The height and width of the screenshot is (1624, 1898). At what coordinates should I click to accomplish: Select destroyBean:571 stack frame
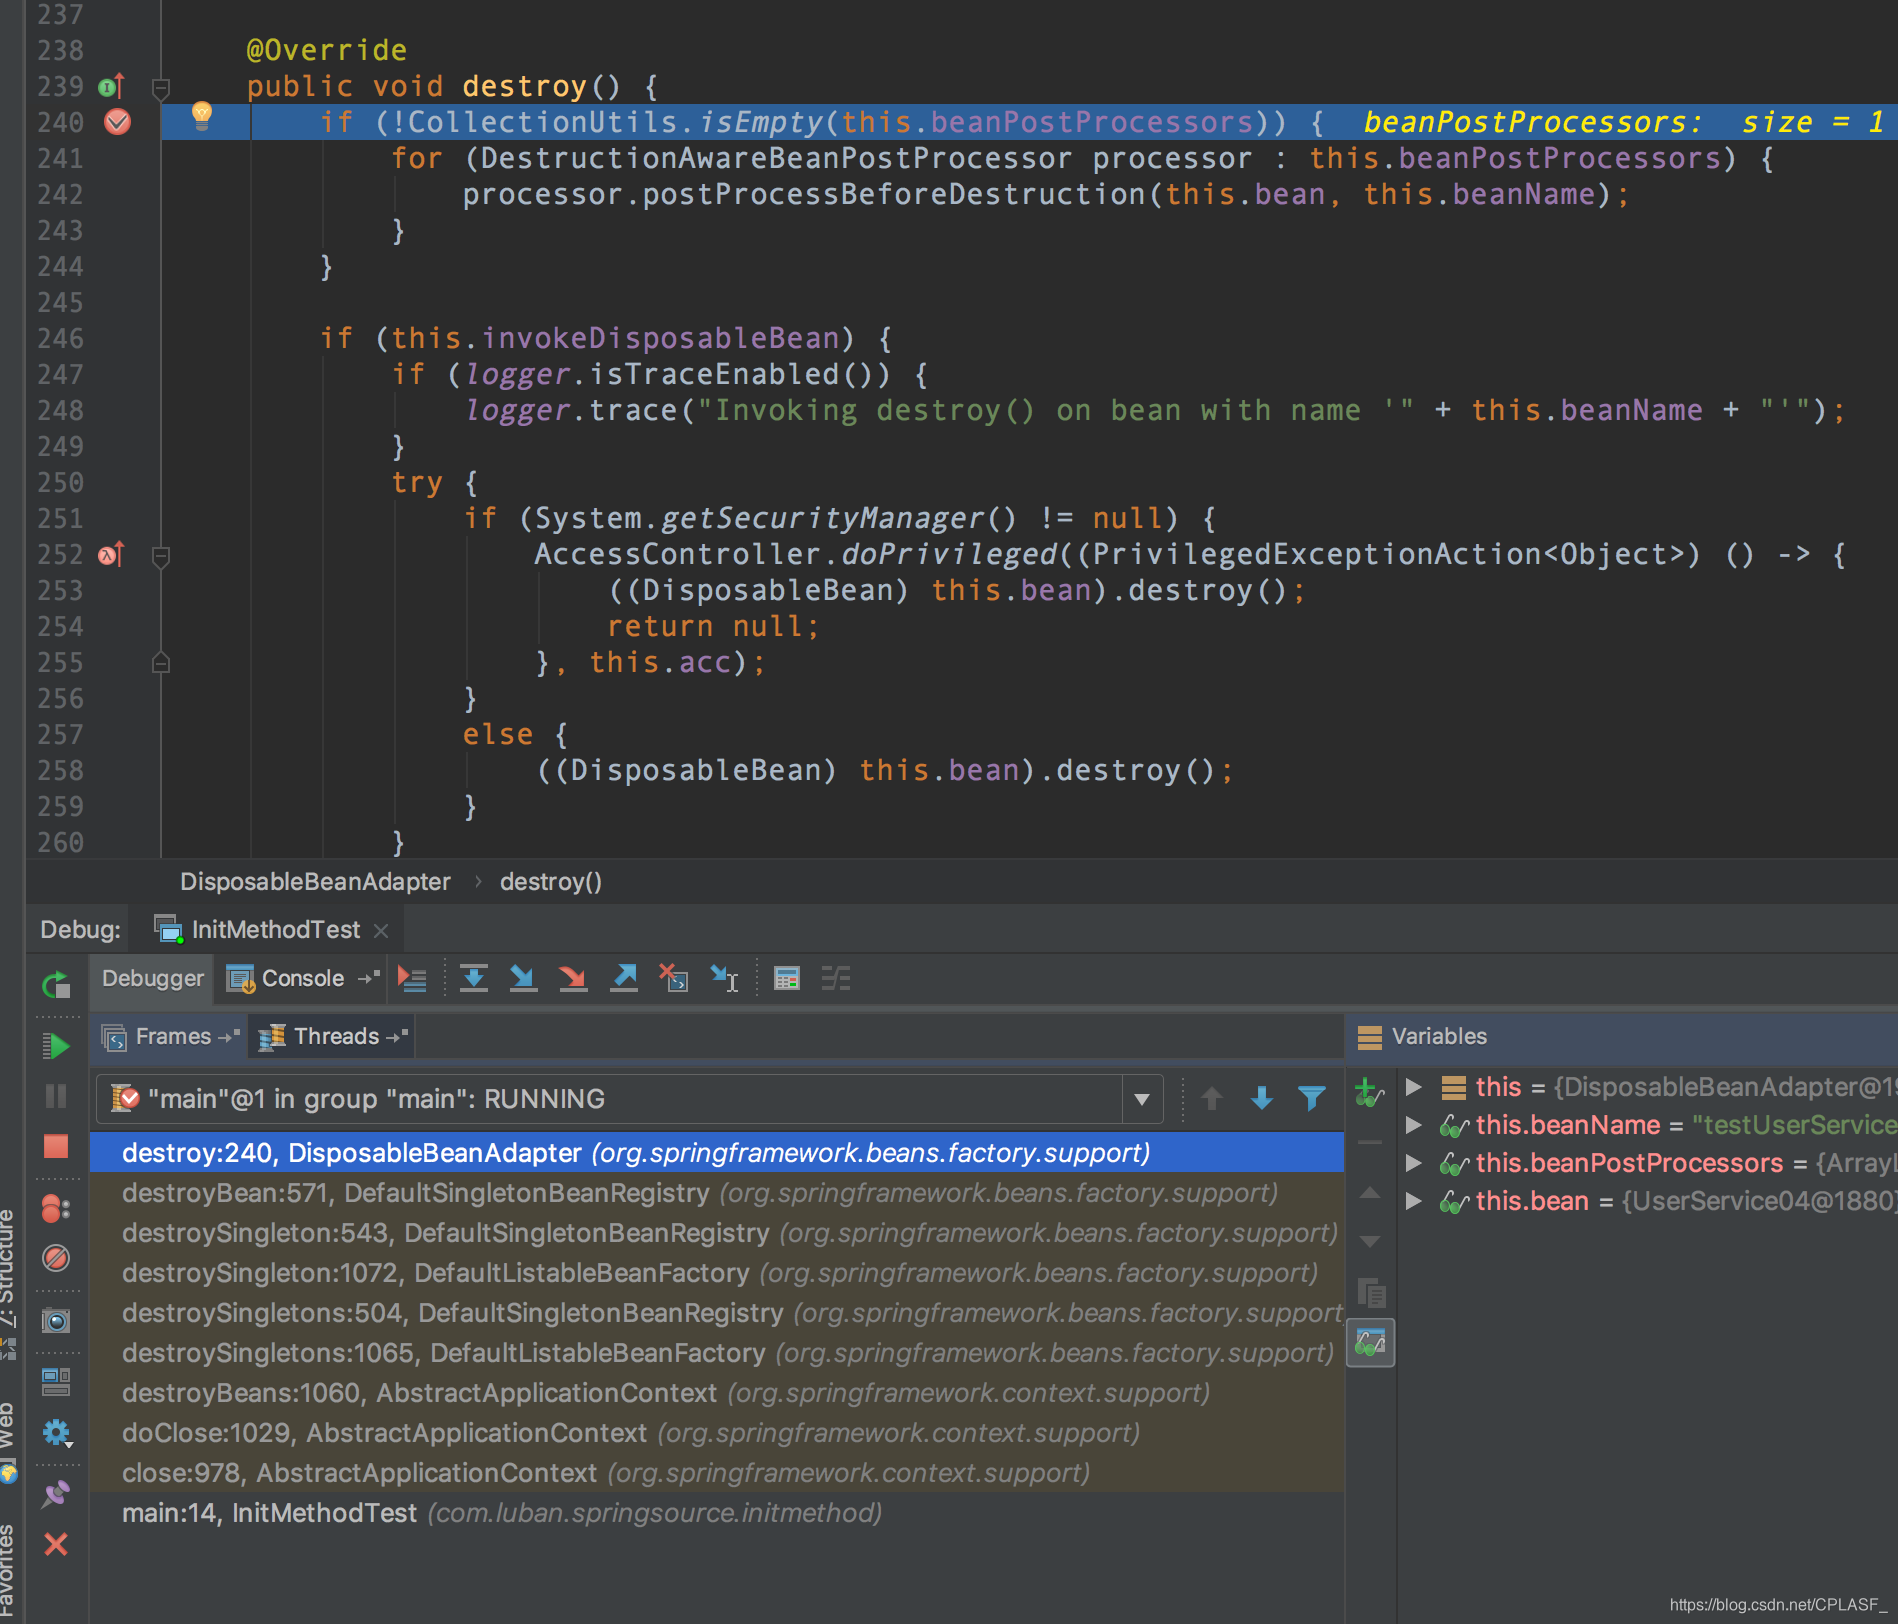click(717, 1193)
